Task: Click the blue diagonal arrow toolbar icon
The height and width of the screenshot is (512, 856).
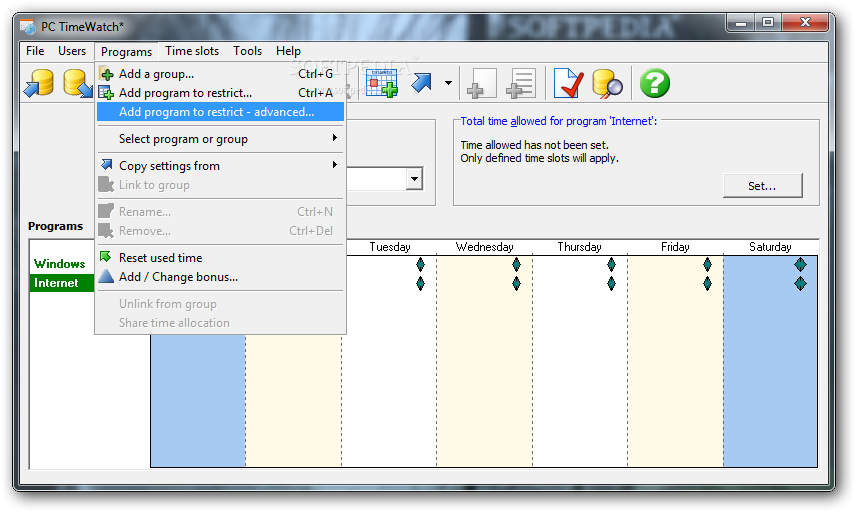Action: (421, 83)
